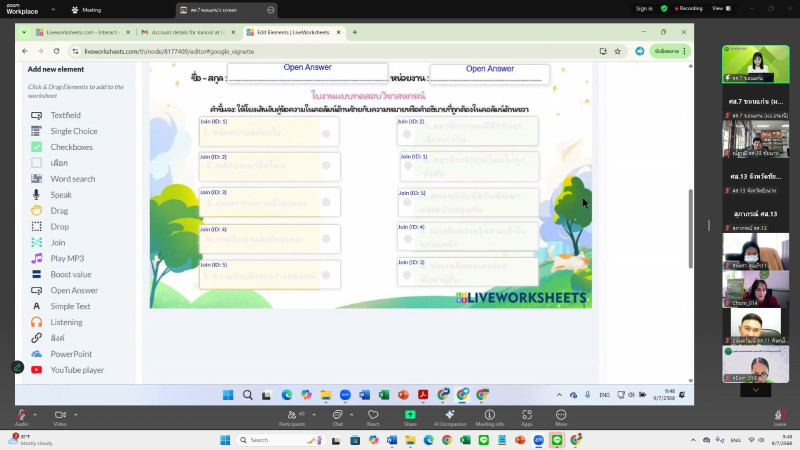Select second Open Answer field
Viewport: 800px width, 450px height.
490,73
